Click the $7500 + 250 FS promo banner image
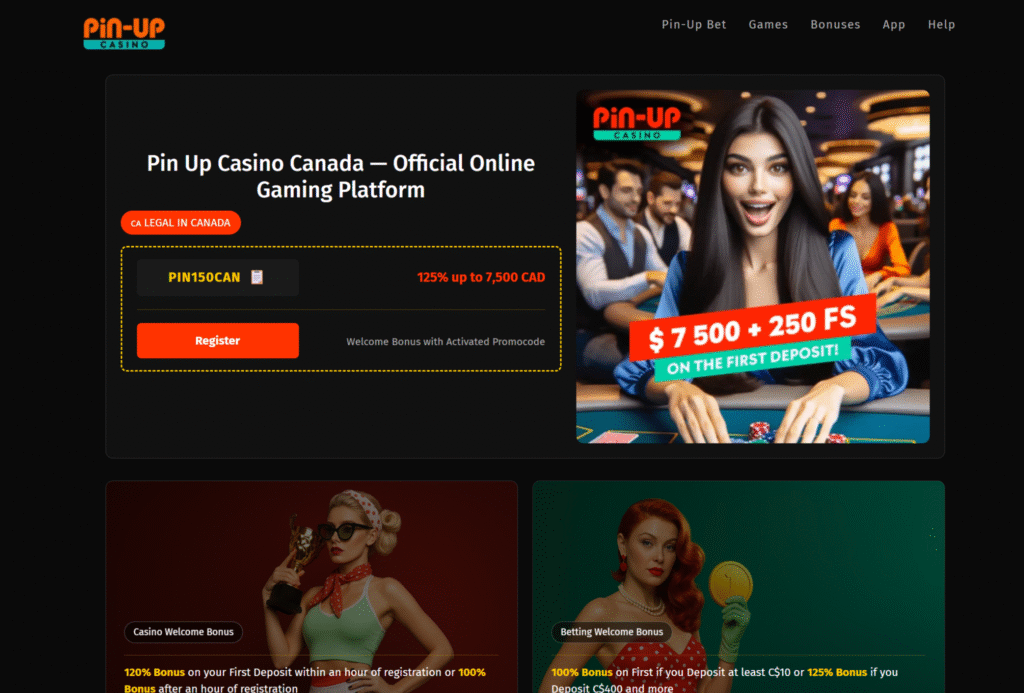This screenshot has height=693, width=1024. (x=752, y=266)
